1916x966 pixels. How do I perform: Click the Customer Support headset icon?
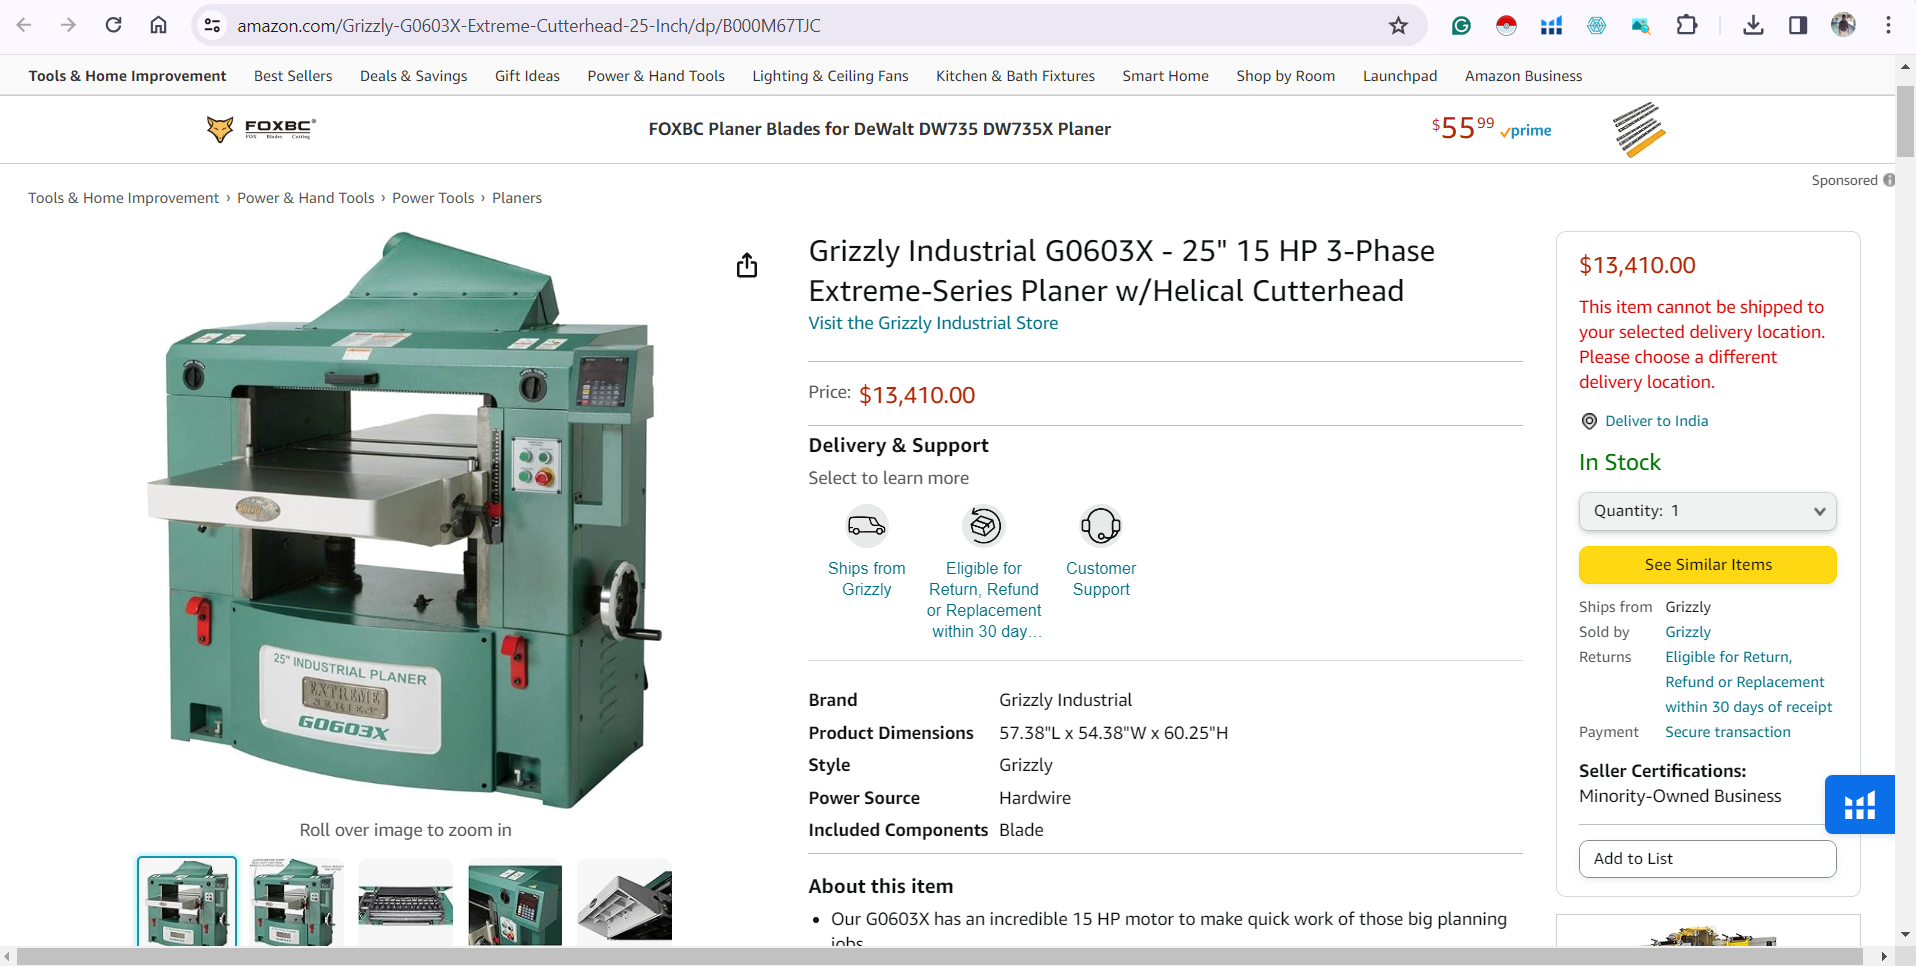[1101, 525]
